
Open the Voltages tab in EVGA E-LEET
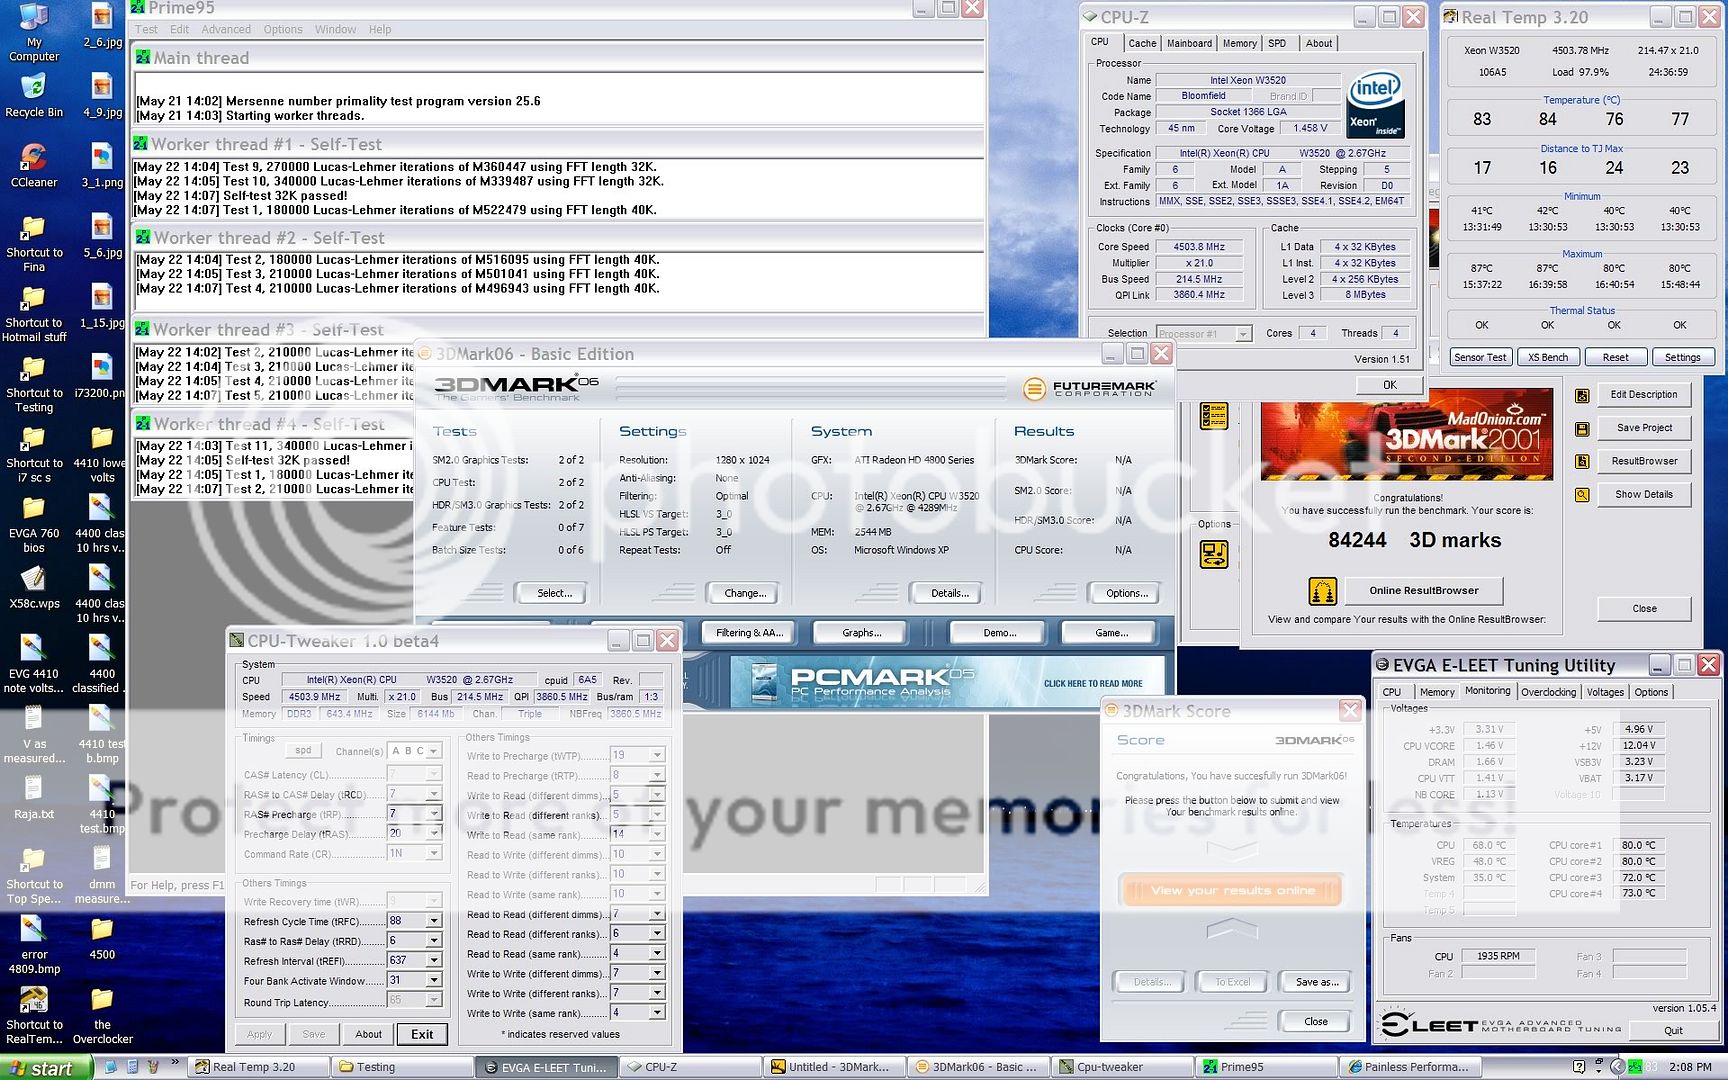click(x=1605, y=692)
